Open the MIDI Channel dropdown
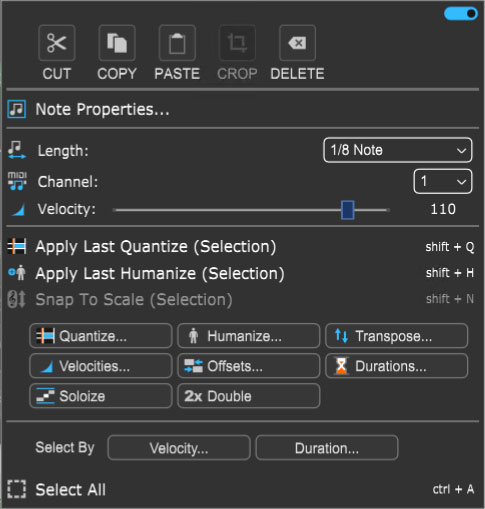Screen dimensions: 485x509 click(443, 181)
